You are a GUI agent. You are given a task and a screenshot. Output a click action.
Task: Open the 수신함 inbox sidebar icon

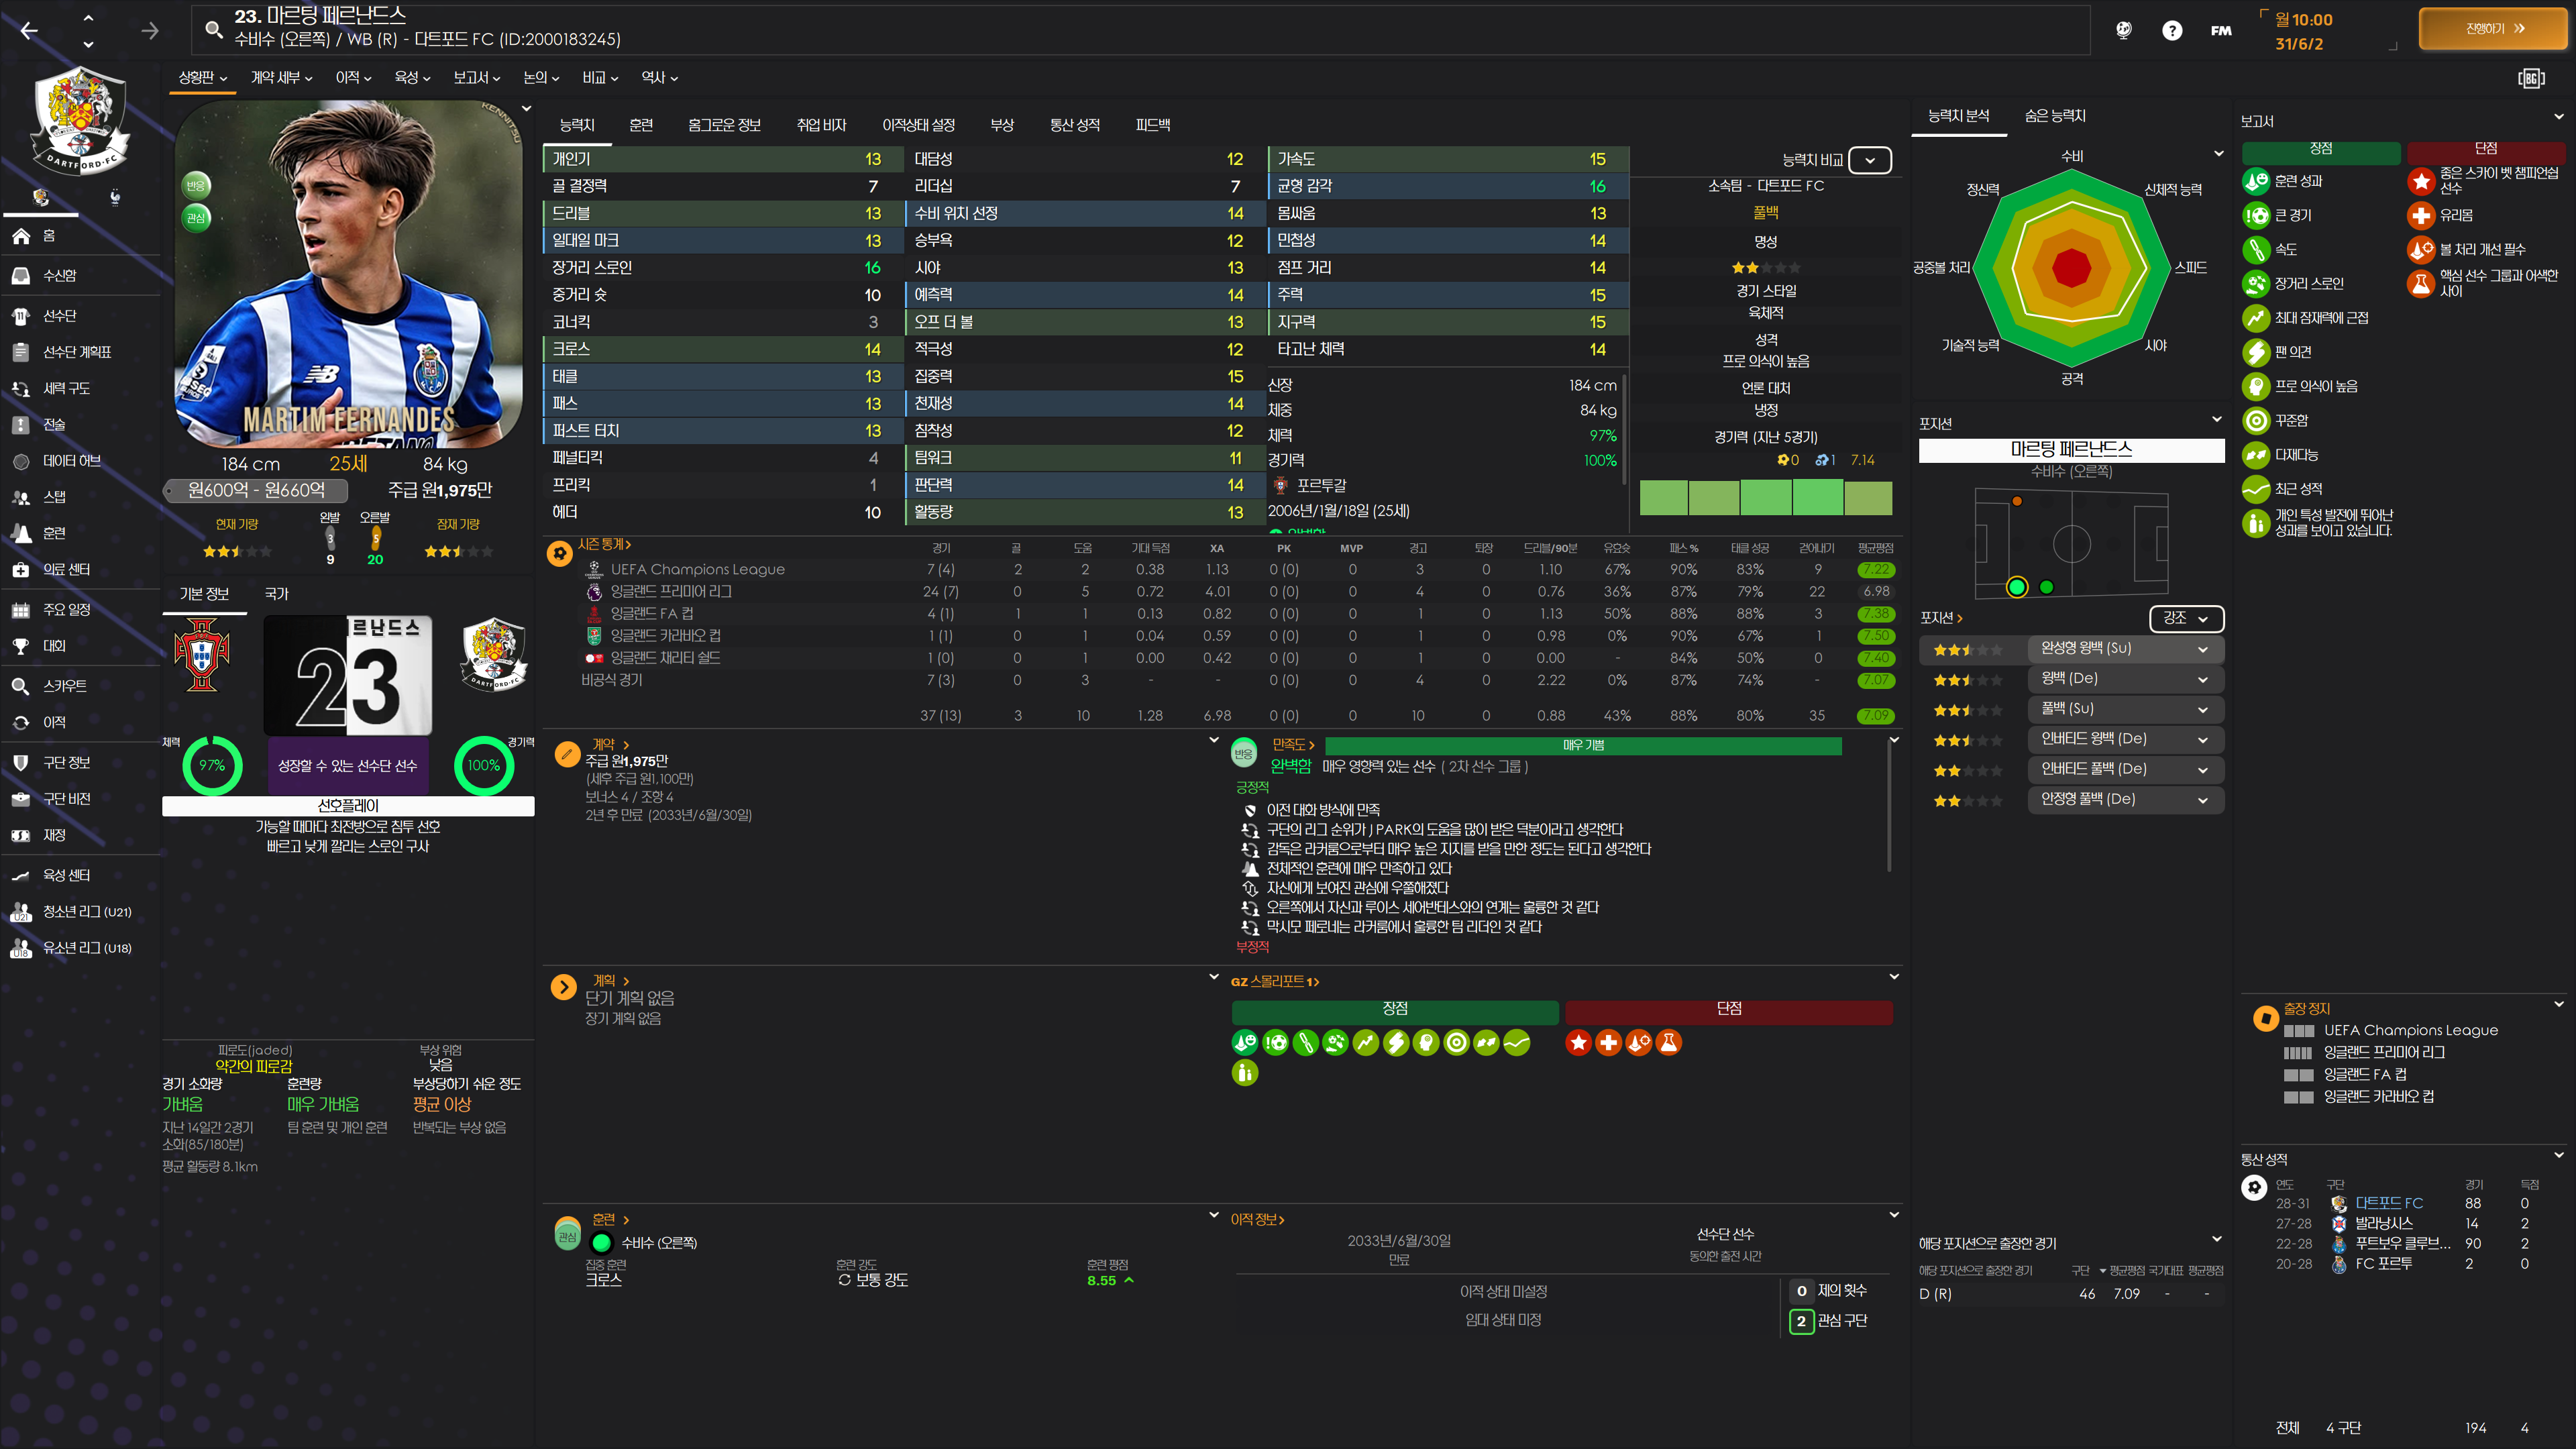21,275
